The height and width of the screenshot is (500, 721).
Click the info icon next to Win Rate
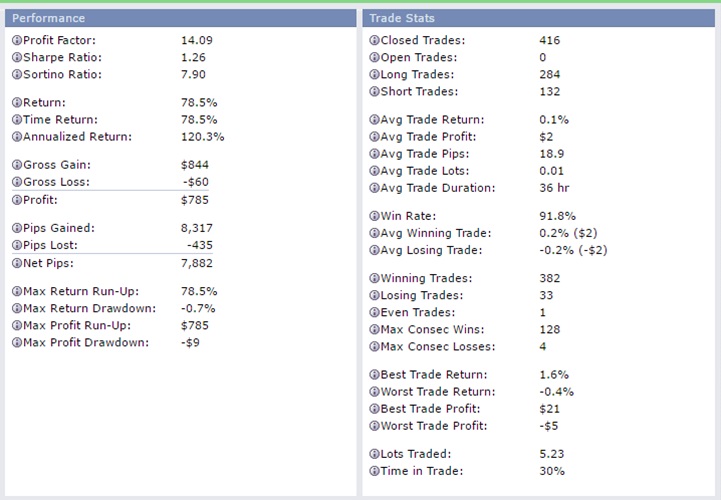pyautogui.click(x=374, y=216)
